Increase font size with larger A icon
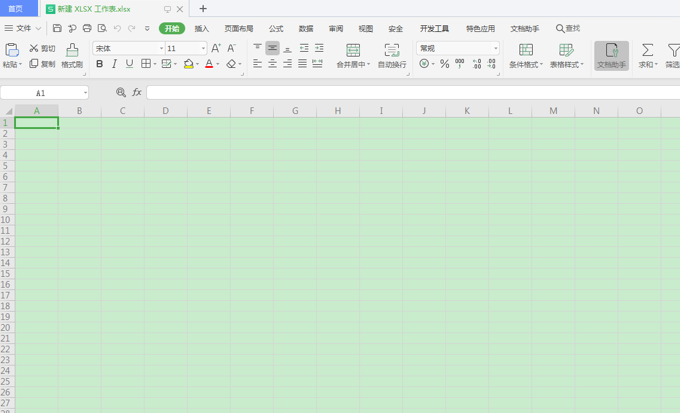 pos(216,48)
